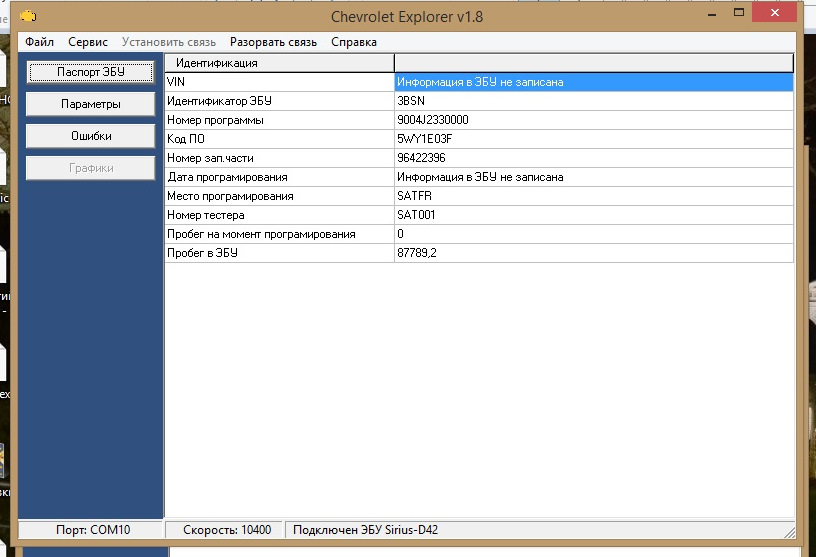Select the Номер тестера label cell
The image size is (816, 557).
click(x=280, y=215)
